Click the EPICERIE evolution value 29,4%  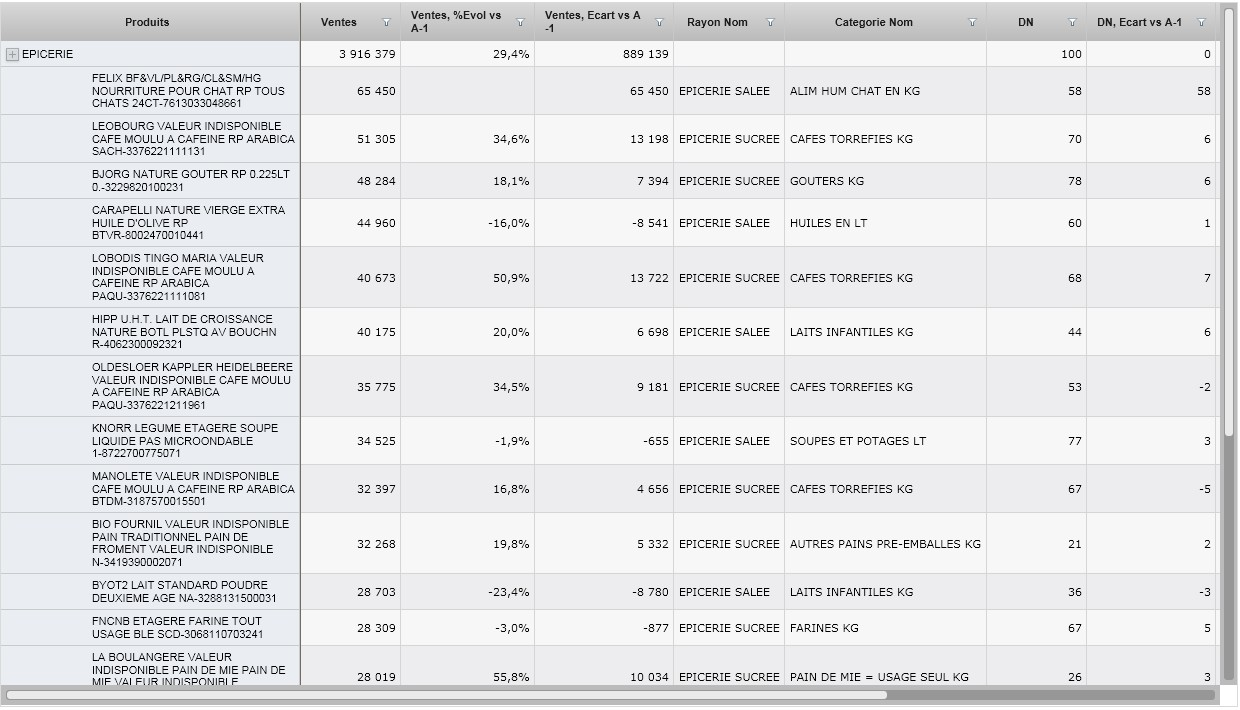(511, 54)
